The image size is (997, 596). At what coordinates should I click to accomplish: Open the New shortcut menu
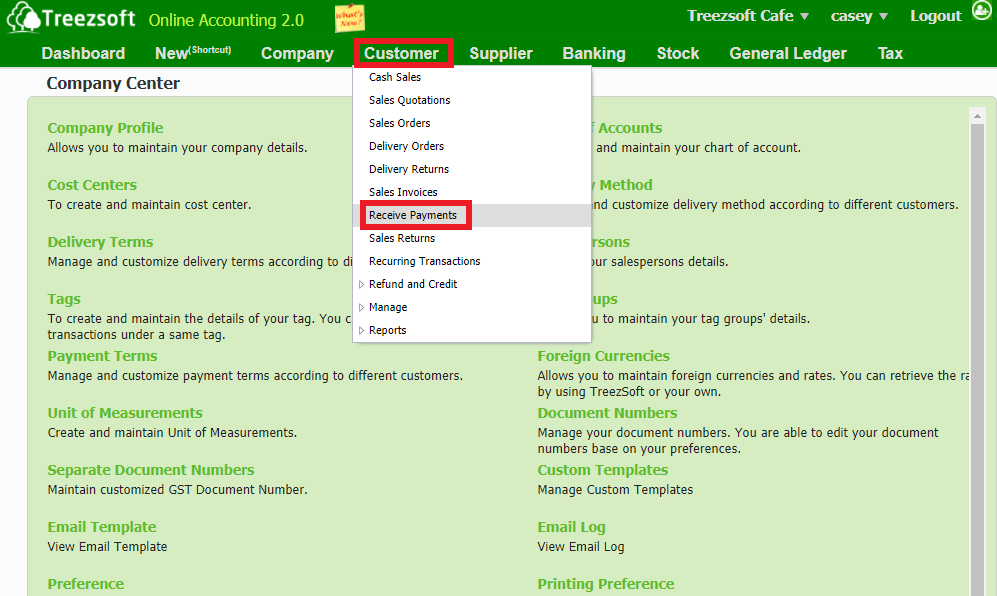[x=193, y=53]
